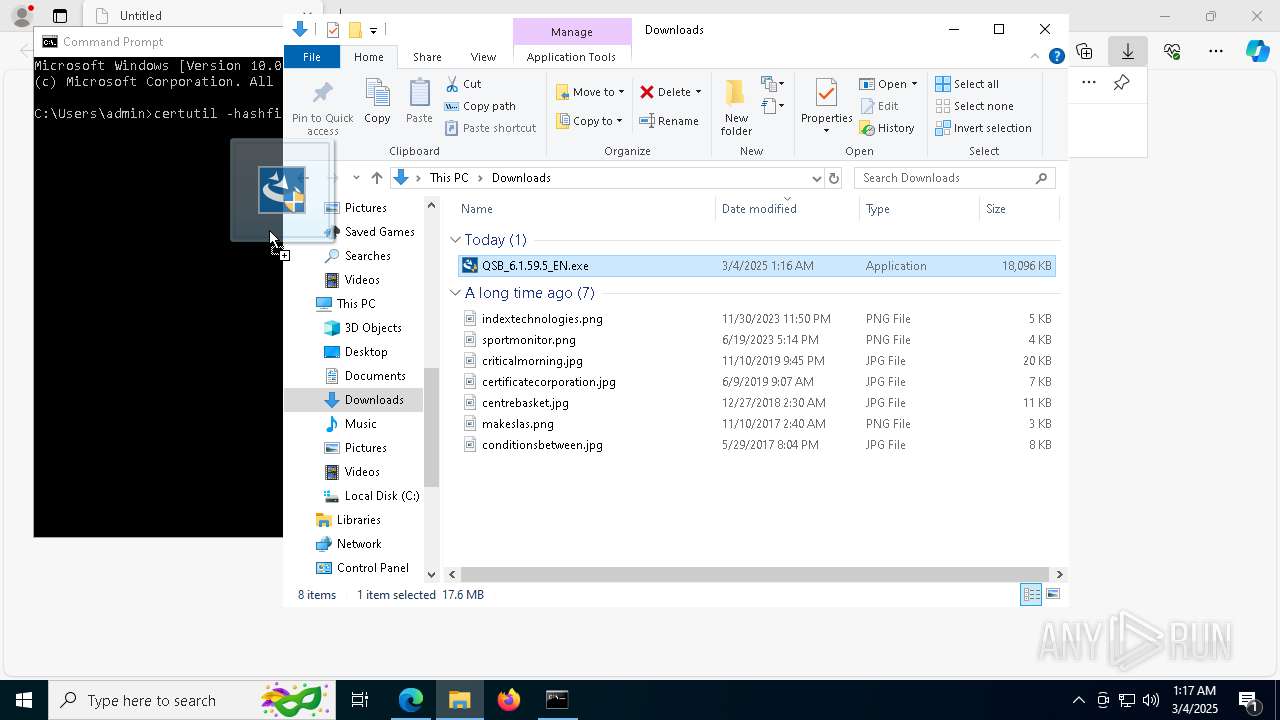Open Firefox from the taskbar

[509, 700]
